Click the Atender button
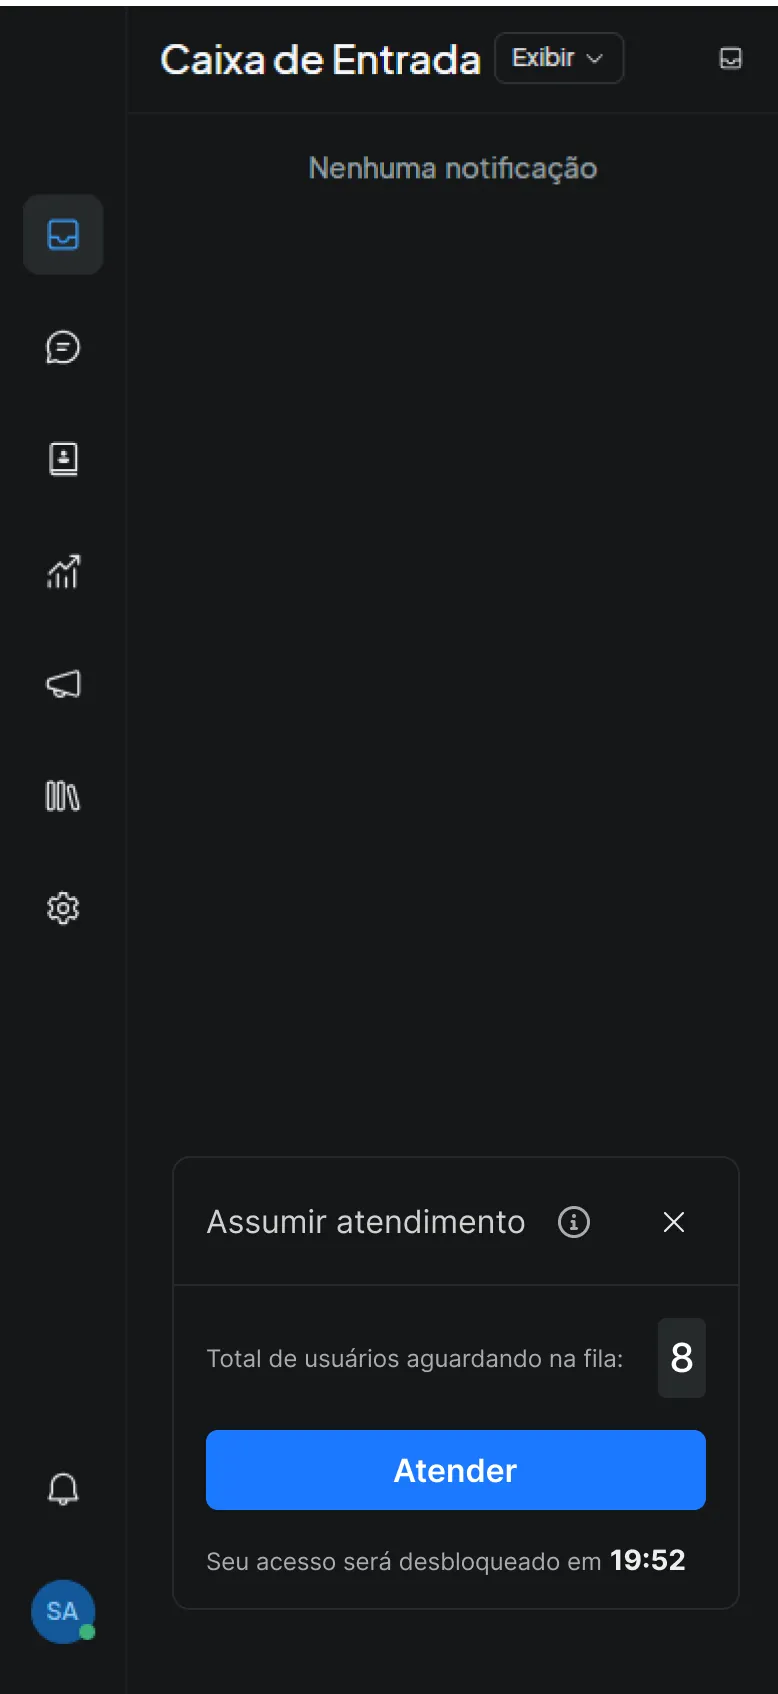Screen dimensions: 778x1694 pos(455,1470)
